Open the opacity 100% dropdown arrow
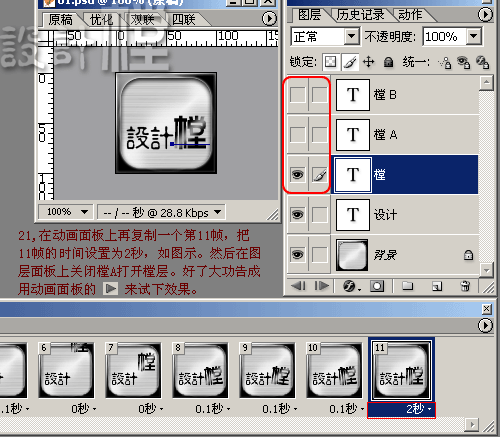 (x=474, y=36)
